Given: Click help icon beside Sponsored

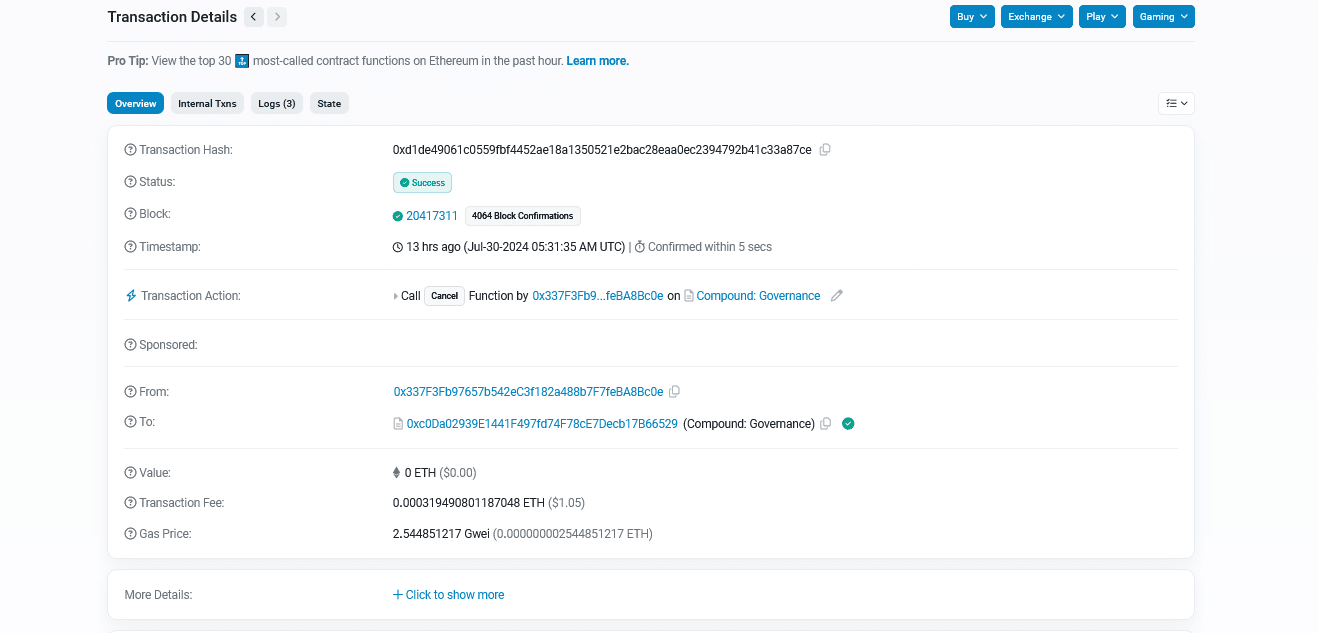Looking at the screenshot, I should 130,345.
